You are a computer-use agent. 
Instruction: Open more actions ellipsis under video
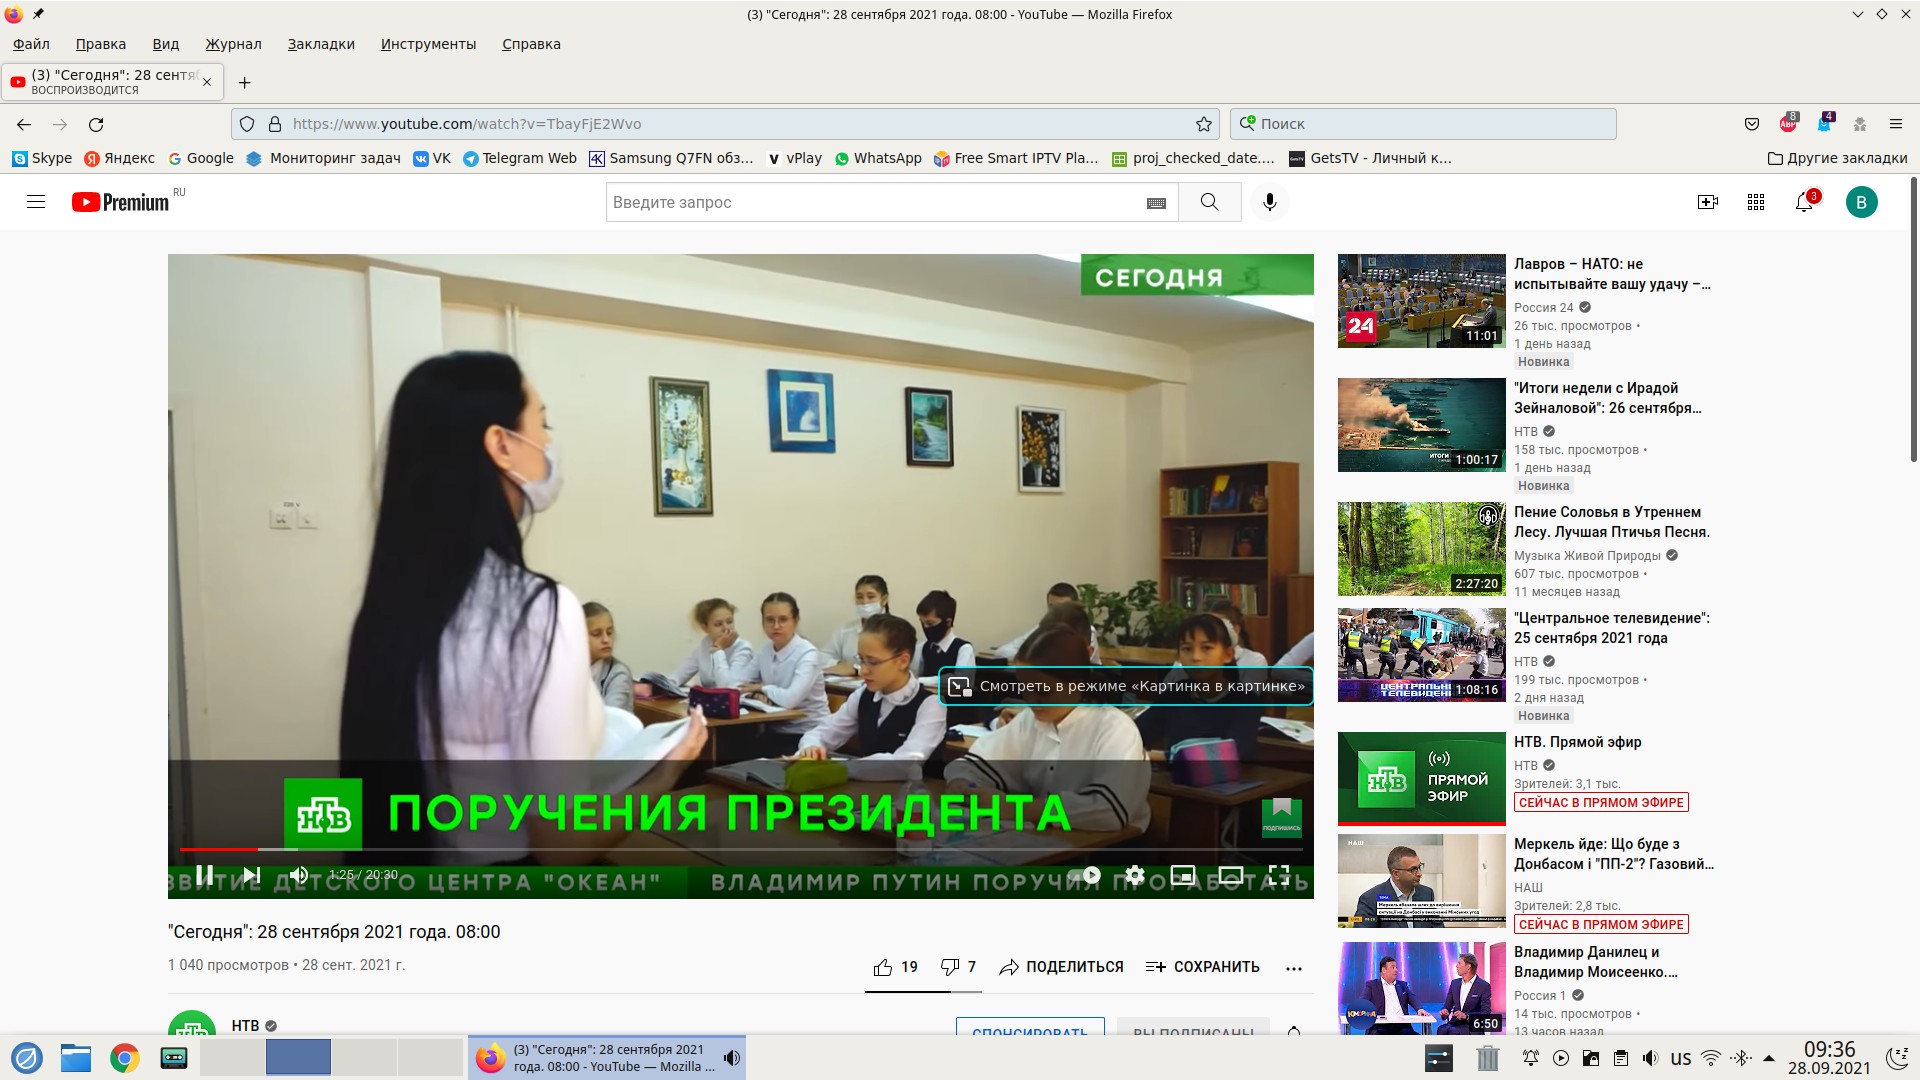click(1293, 968)
